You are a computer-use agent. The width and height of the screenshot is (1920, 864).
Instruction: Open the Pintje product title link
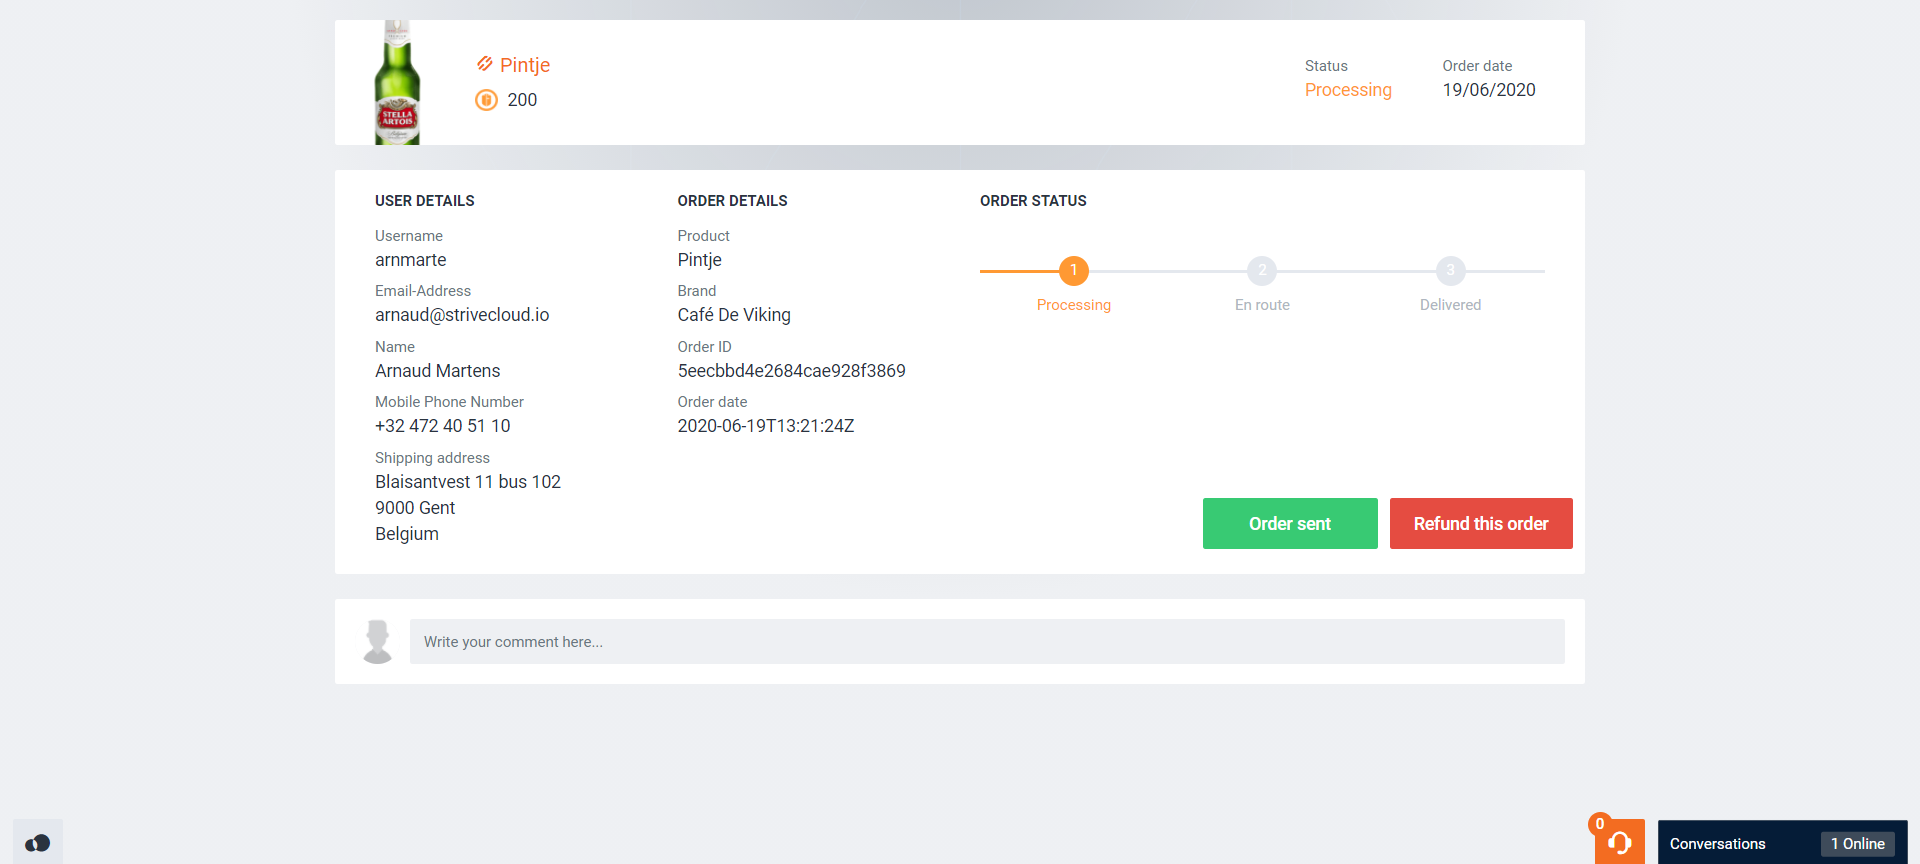(x=525, y=65)
